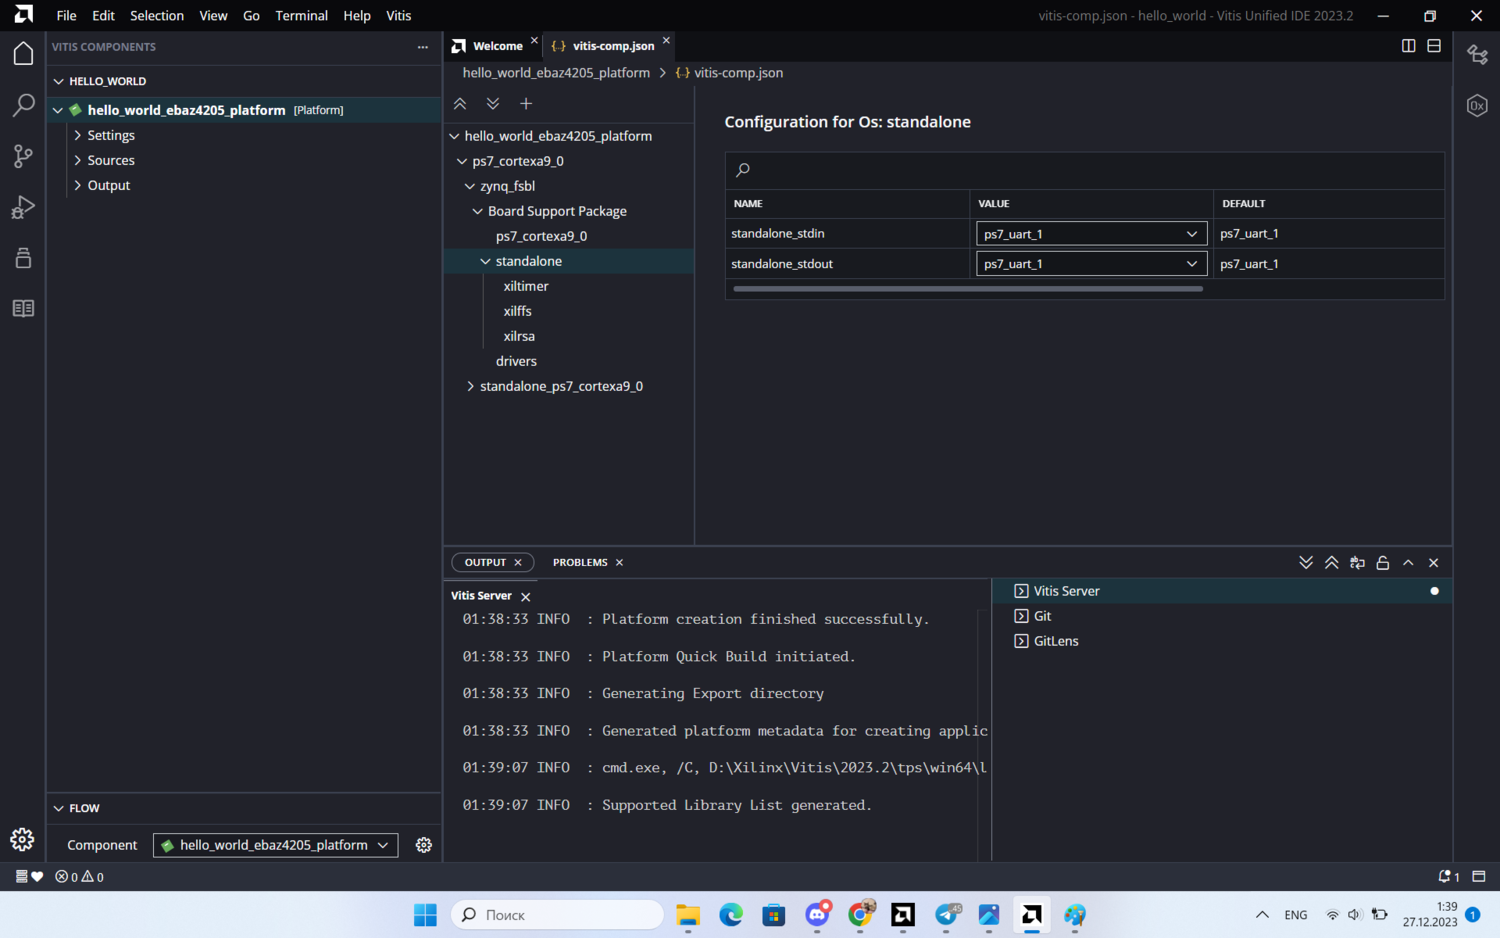Open standalone_stdout value dropdown
Viewport: 1500px width, 938px height.
pos(1090,264)
